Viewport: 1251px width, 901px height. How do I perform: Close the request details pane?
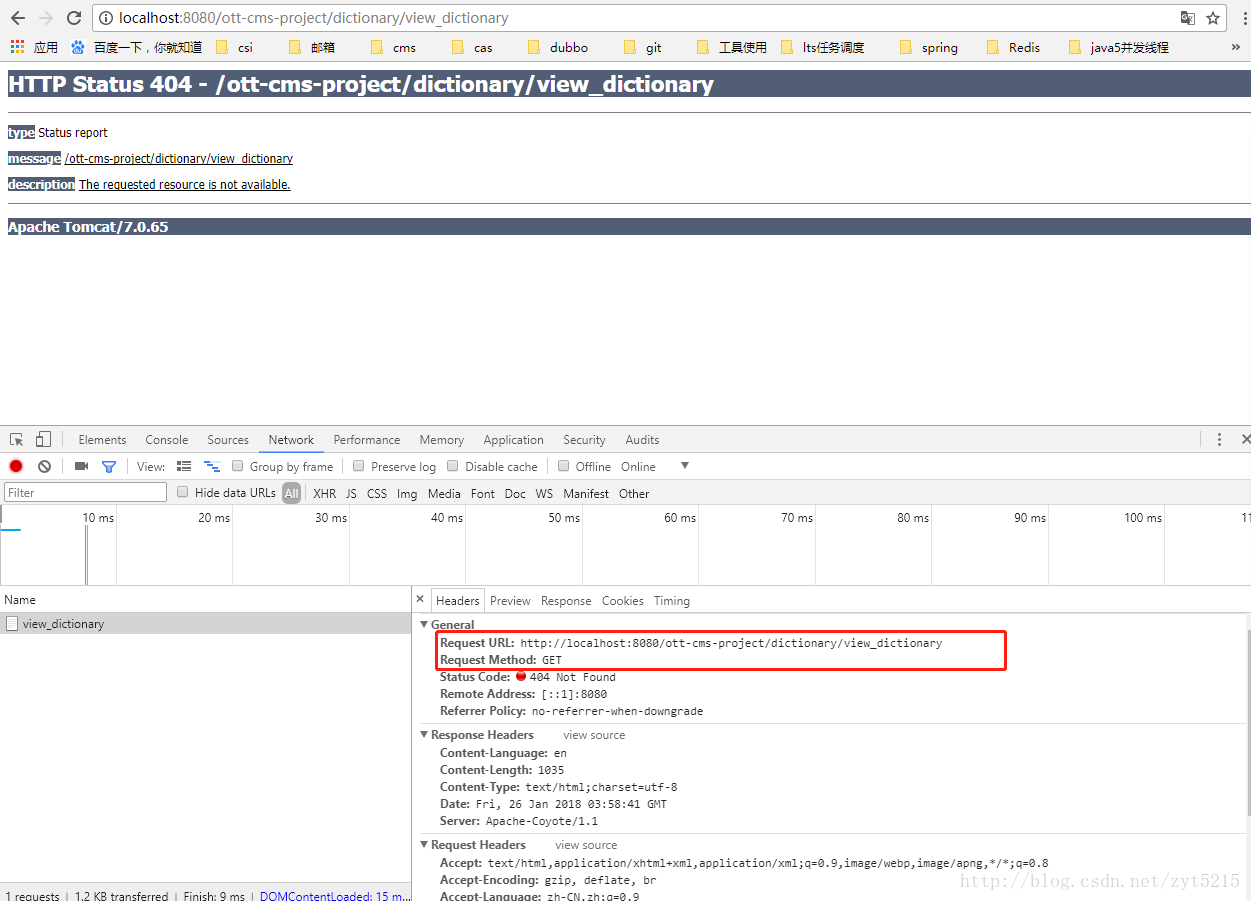pos(420,600)
